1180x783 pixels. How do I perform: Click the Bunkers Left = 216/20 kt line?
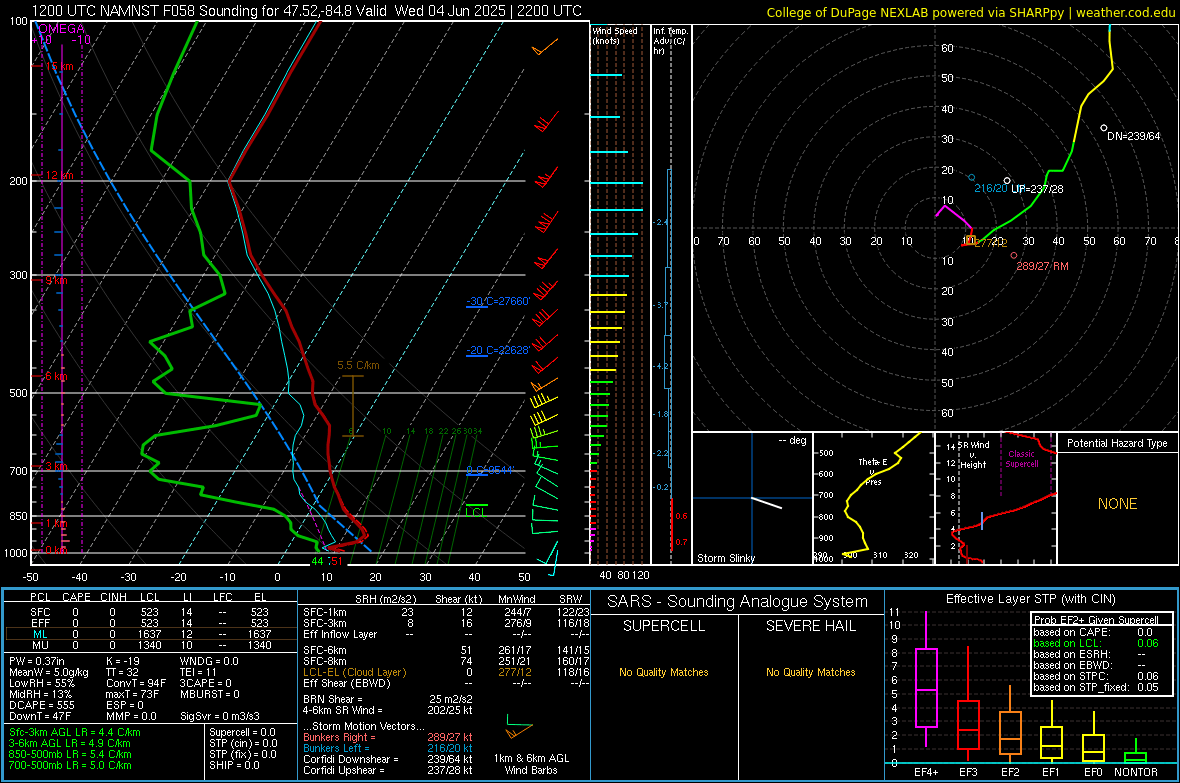click(x=387, y=748)
